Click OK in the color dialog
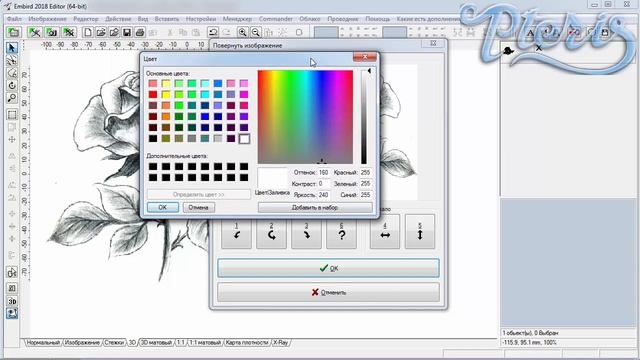This screenshot has height=360, width=640. (x=162, y=207)
